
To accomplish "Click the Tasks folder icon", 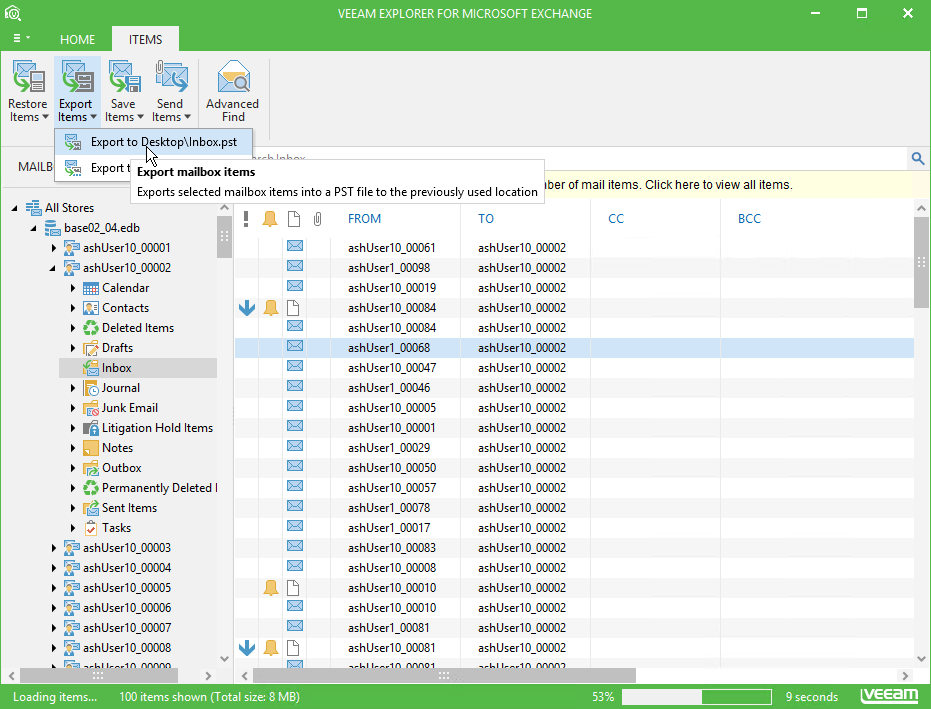I will (91, 528).
